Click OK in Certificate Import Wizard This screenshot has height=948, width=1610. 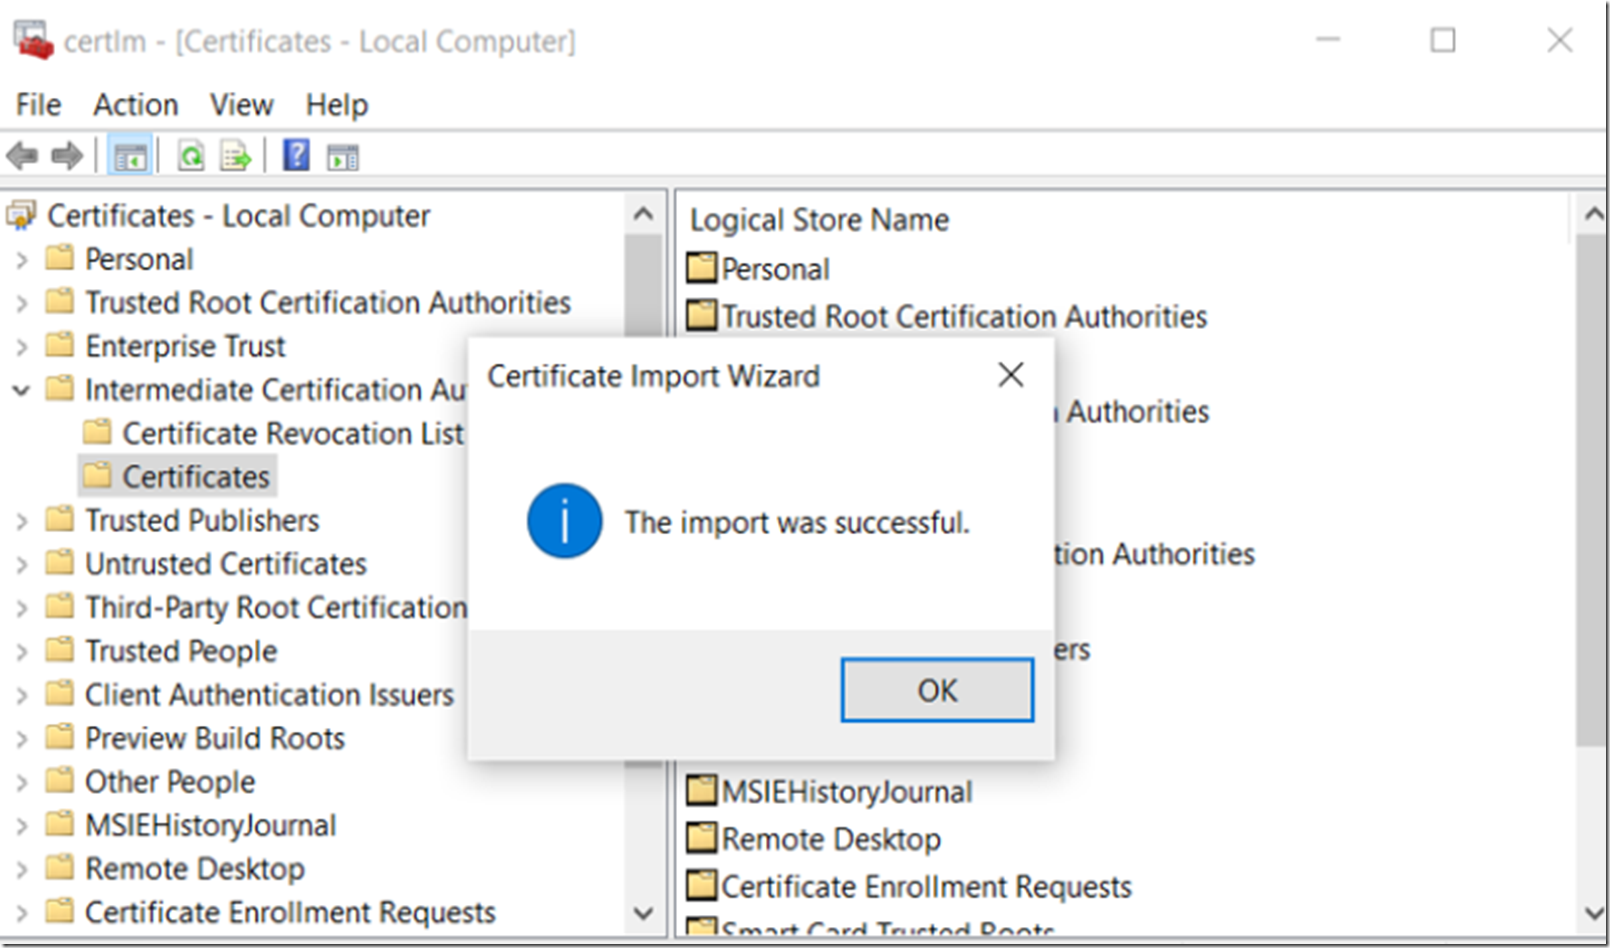pos(937,690)
